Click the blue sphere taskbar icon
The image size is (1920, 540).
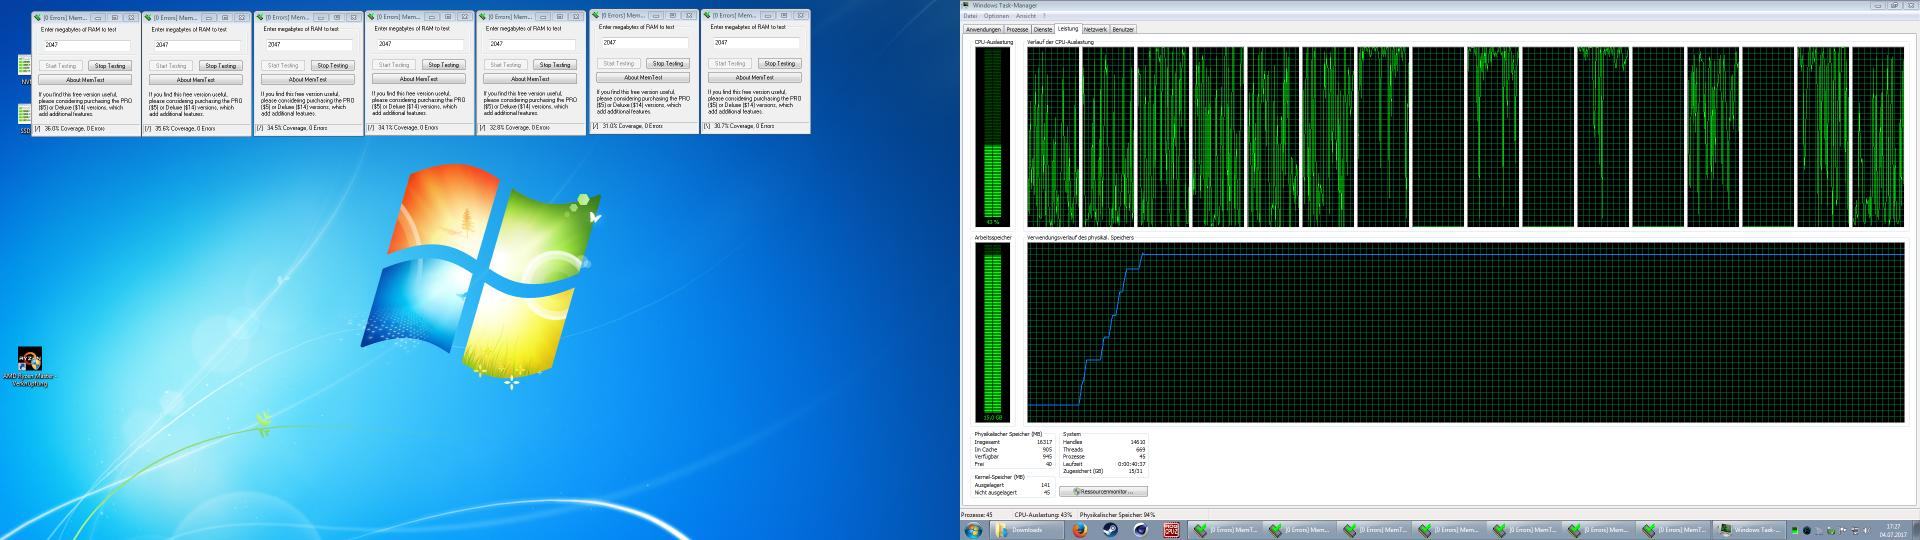(x=1141, y=530)
